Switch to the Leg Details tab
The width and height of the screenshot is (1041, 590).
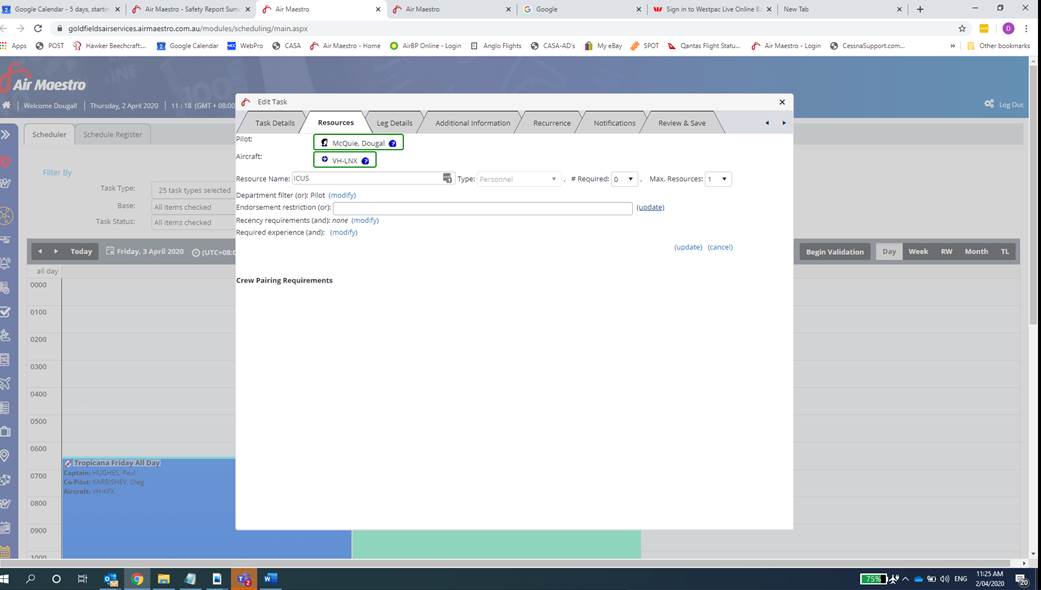(x=394, y=123)
